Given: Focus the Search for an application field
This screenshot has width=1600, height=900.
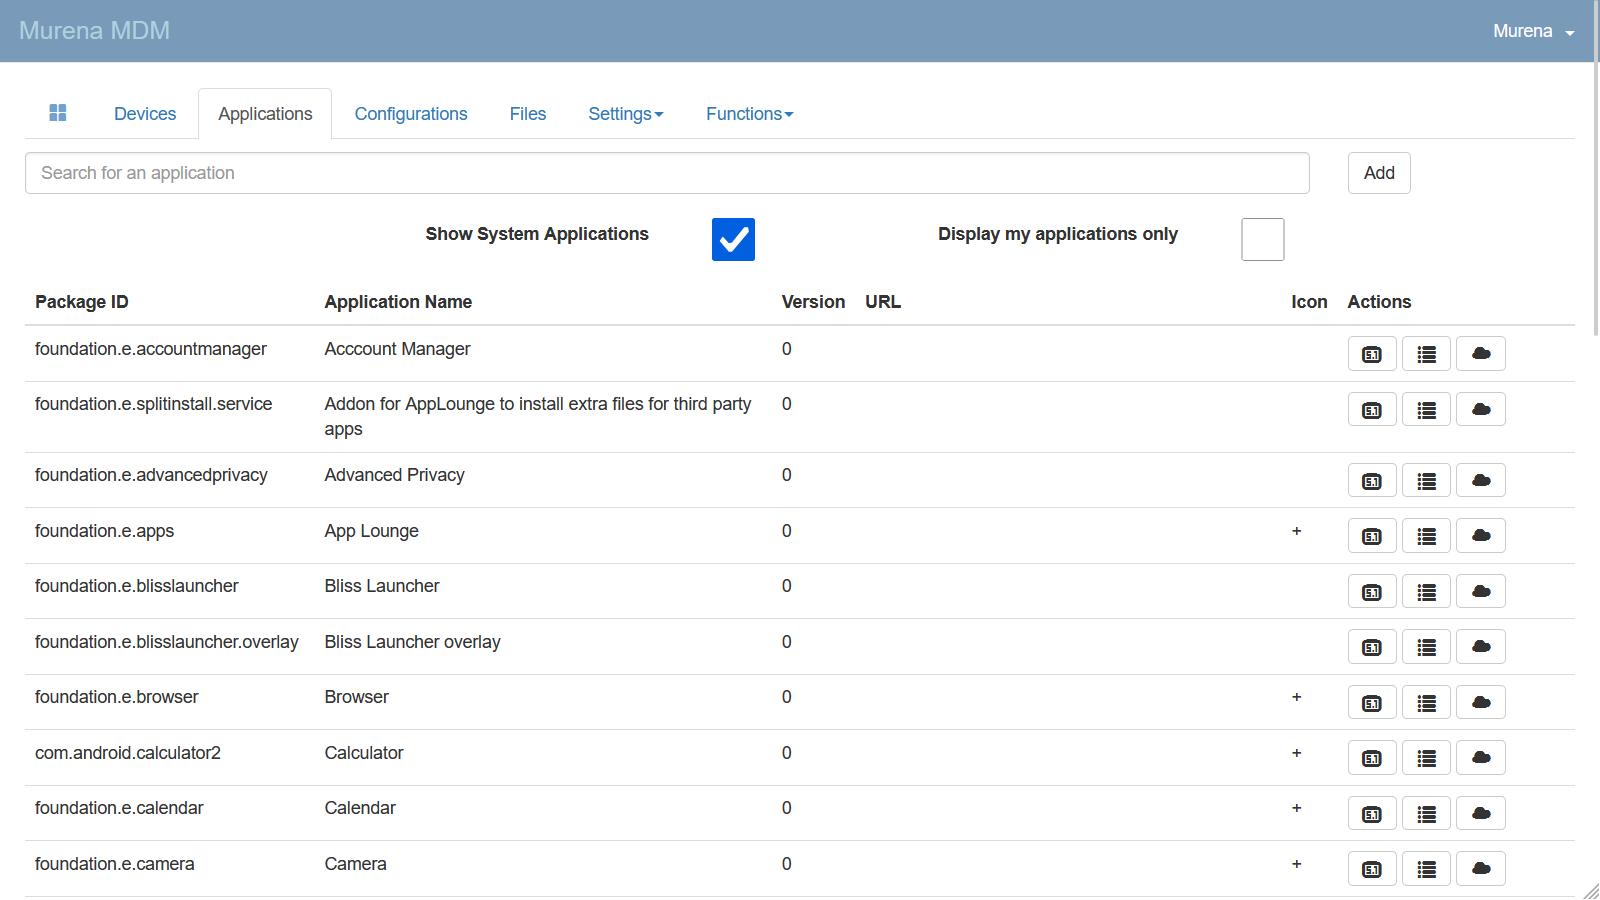Looking at the screenshot, I should [x=667, y=173].
